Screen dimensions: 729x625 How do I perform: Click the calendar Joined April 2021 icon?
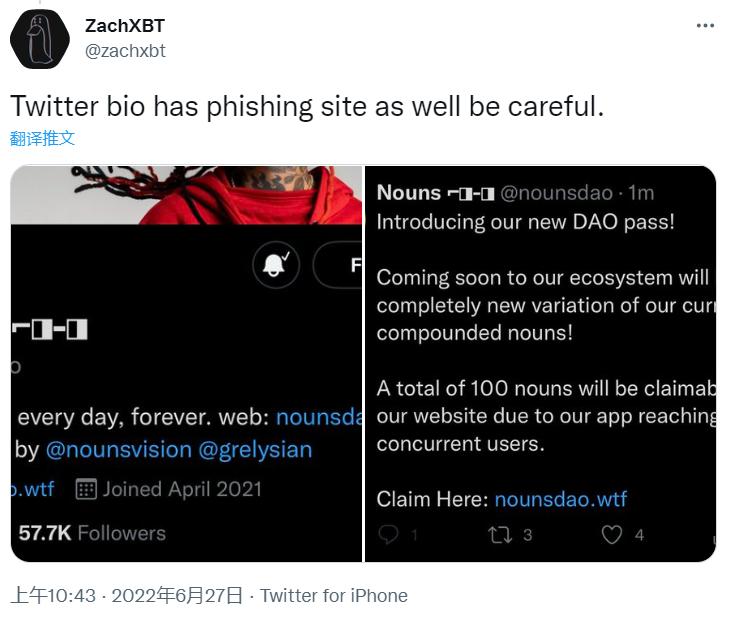click(86, 489)
